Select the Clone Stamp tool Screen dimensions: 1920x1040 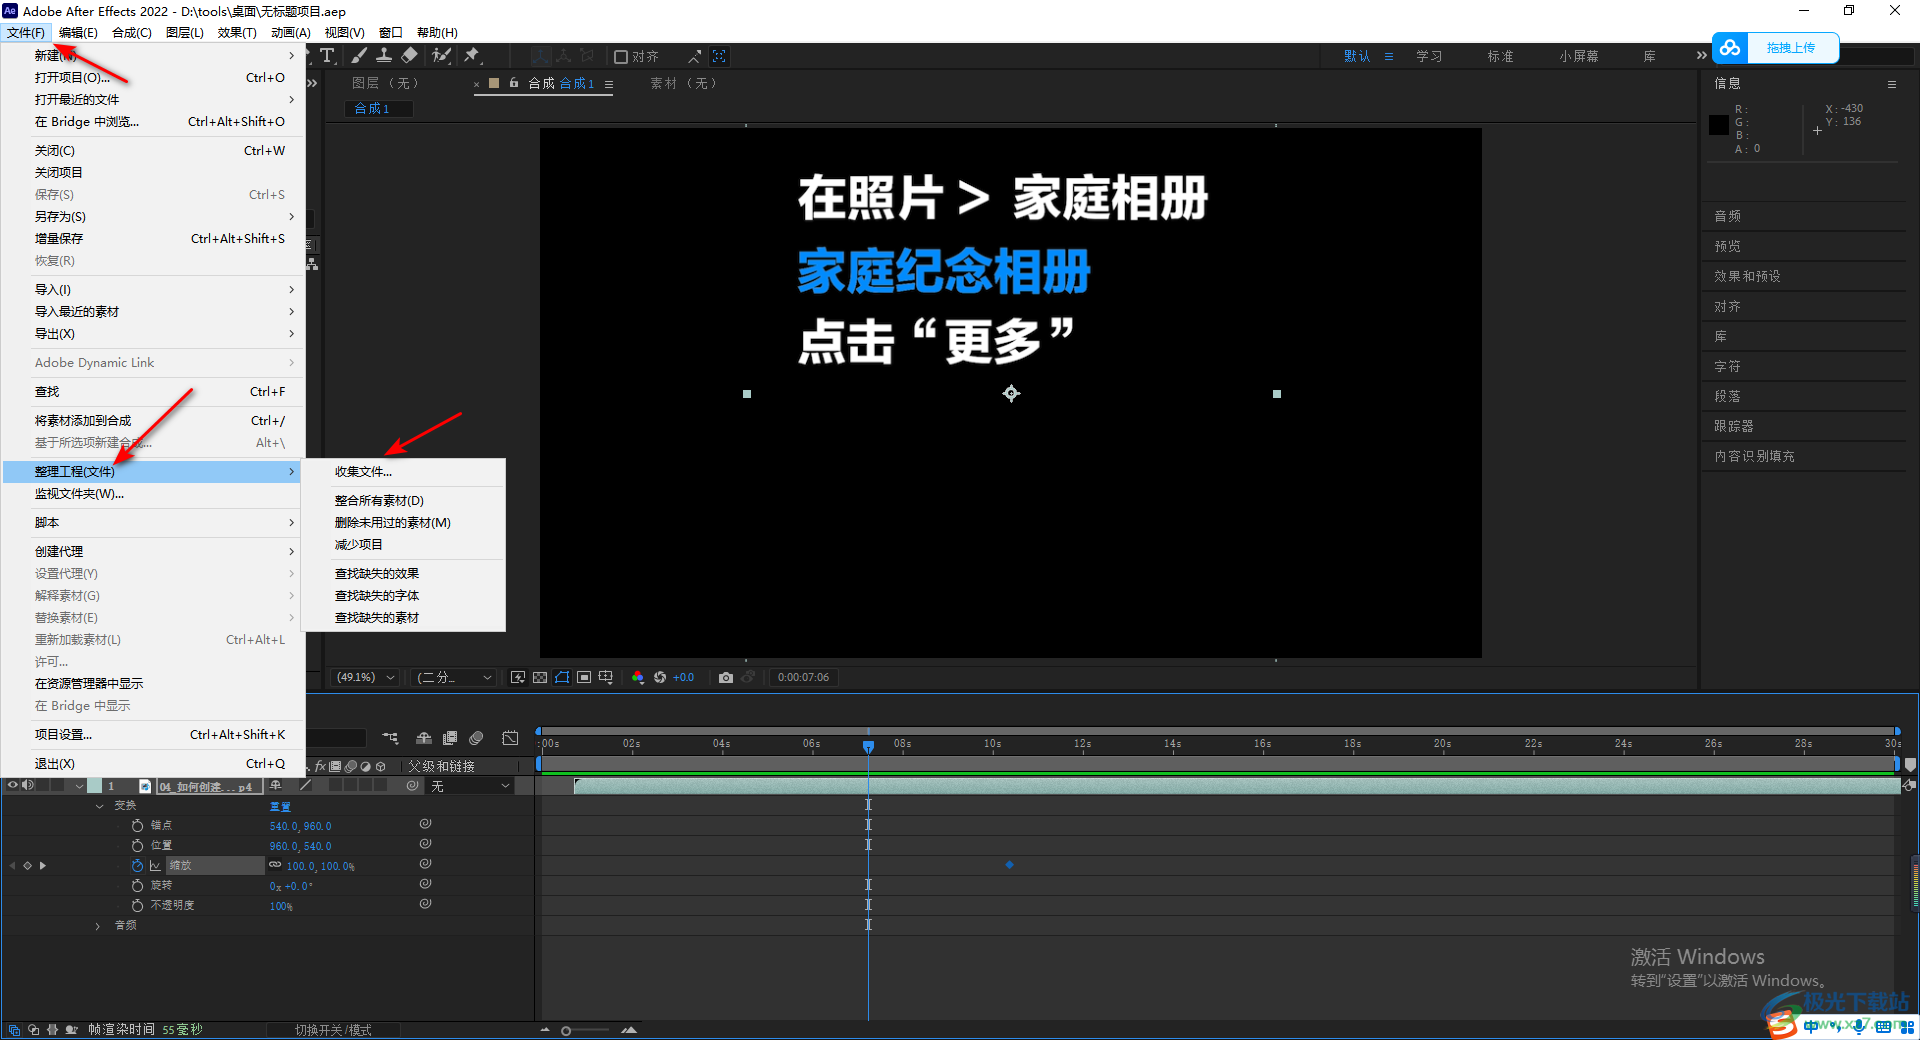(384, 56)
